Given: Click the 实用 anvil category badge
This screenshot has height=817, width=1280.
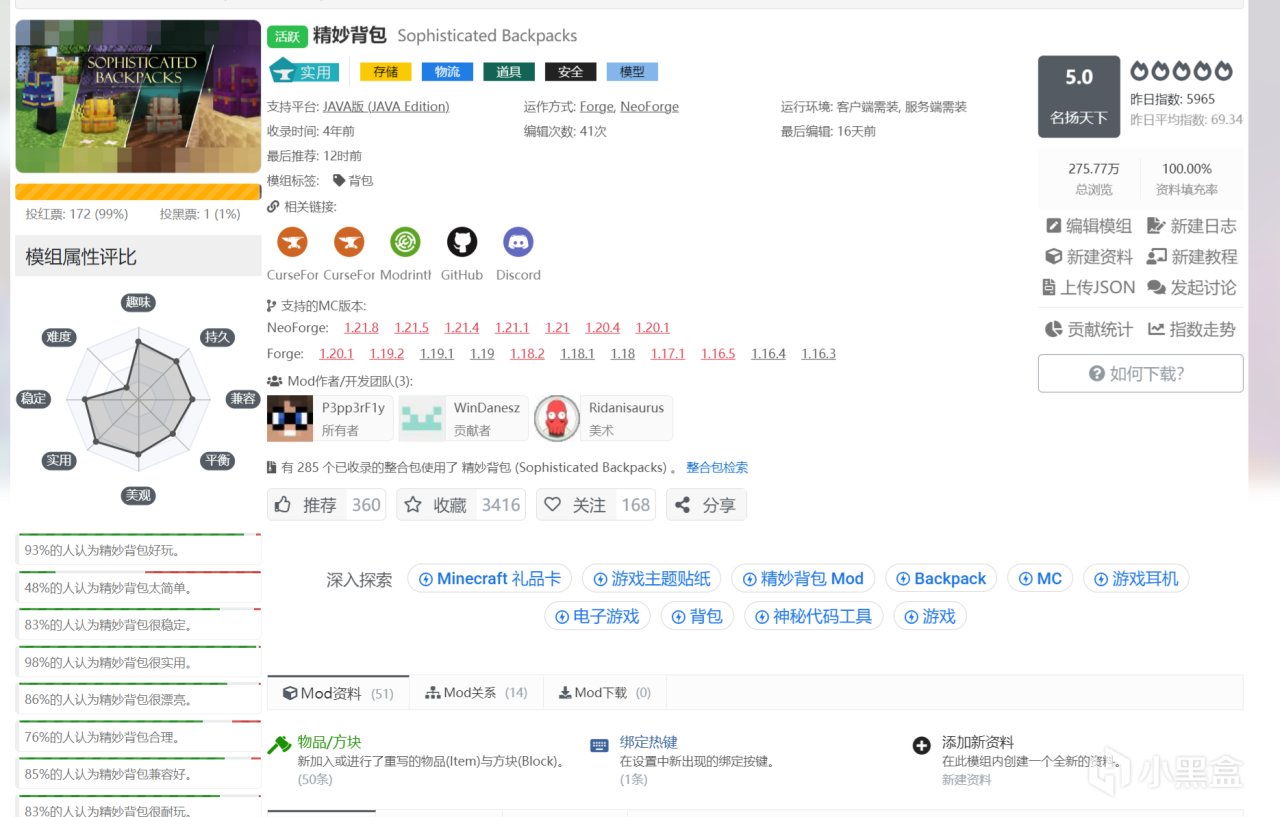Looking at the screenshot, I should [304, 72].
